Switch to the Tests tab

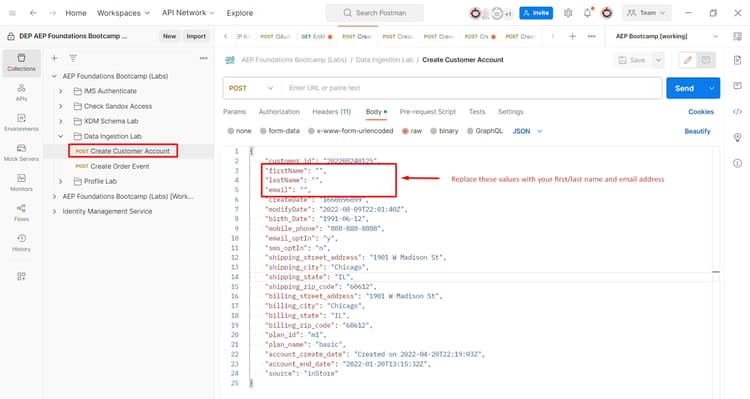pyautogui.click(x=477, y=111)
